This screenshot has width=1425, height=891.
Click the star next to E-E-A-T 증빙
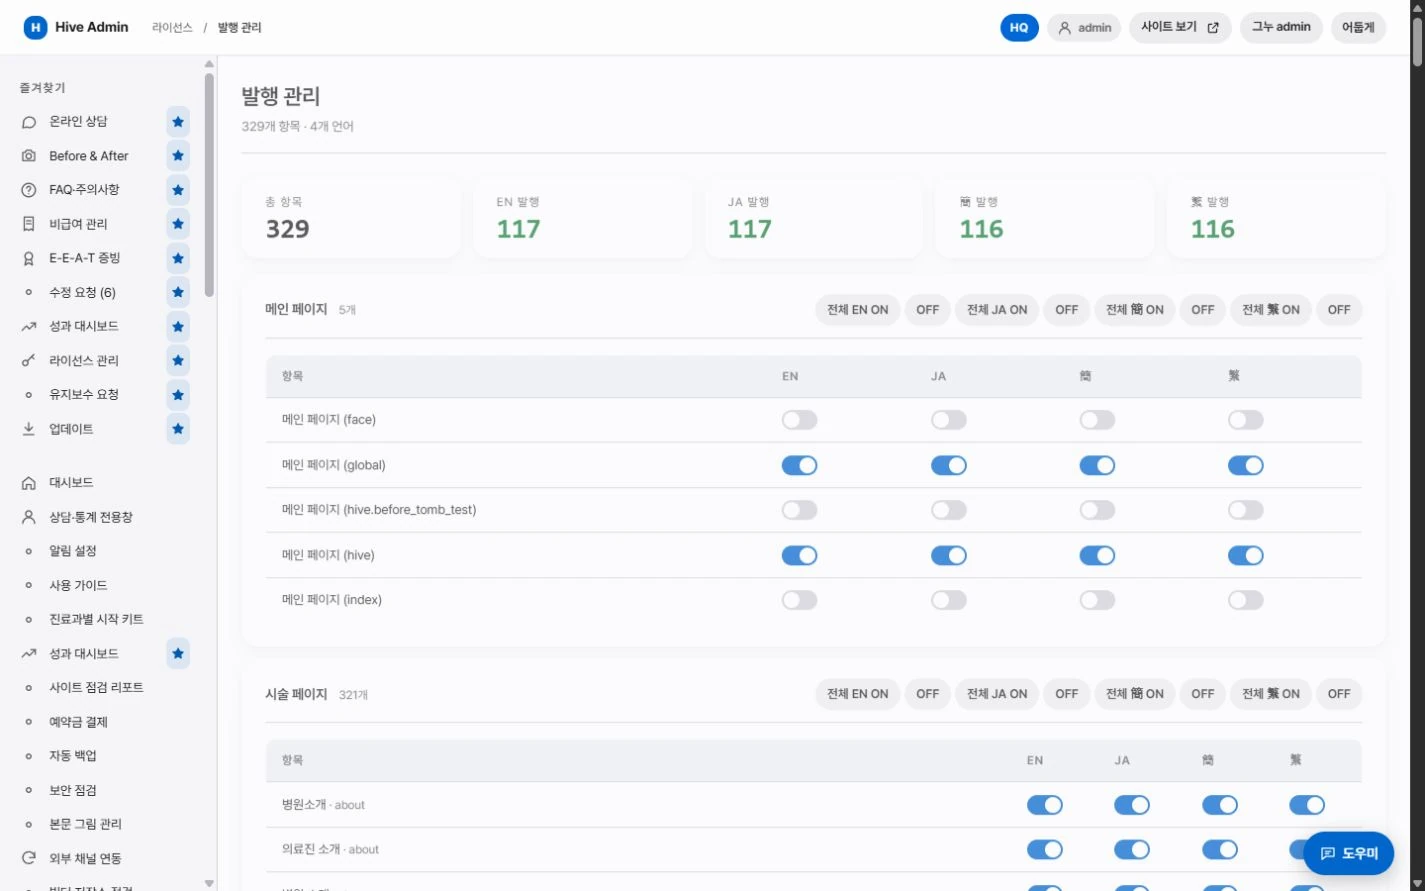tap(178, 258)
